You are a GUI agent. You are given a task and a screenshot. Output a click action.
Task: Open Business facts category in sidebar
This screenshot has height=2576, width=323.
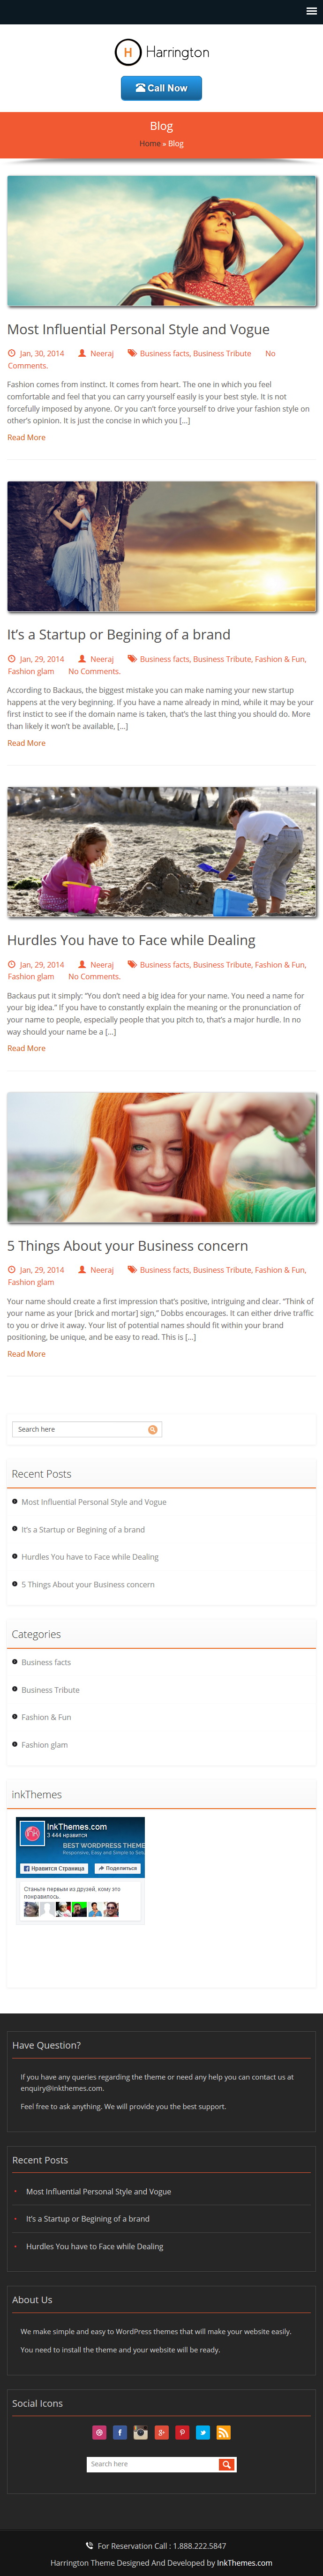46,1663
